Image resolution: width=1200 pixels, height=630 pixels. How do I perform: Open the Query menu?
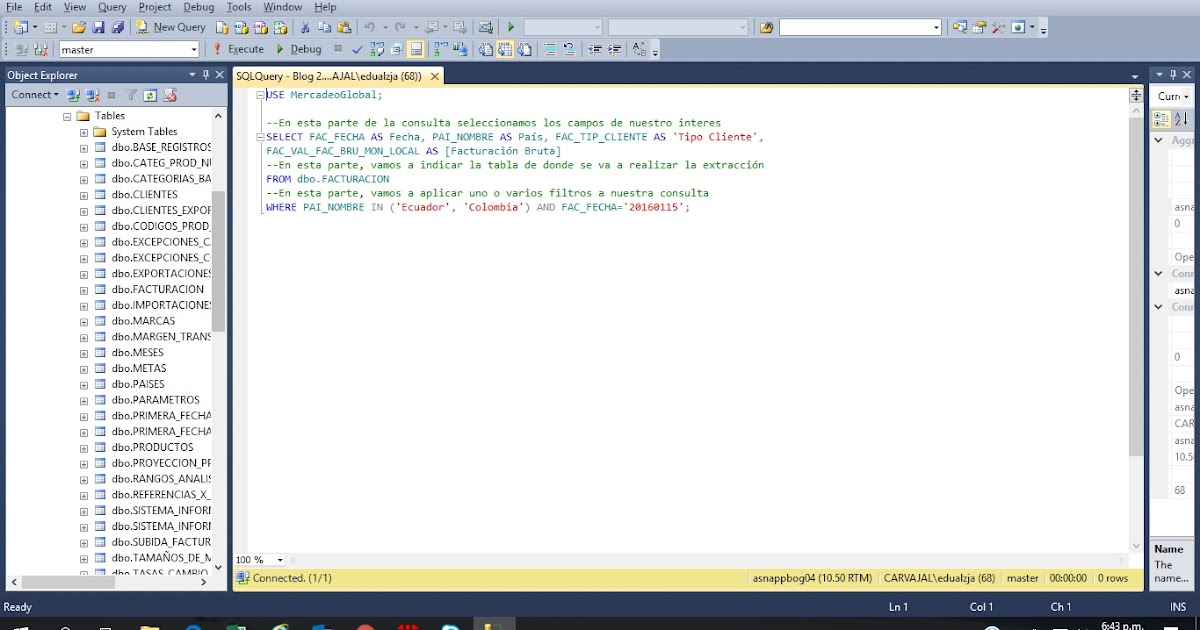click(111, 7)
